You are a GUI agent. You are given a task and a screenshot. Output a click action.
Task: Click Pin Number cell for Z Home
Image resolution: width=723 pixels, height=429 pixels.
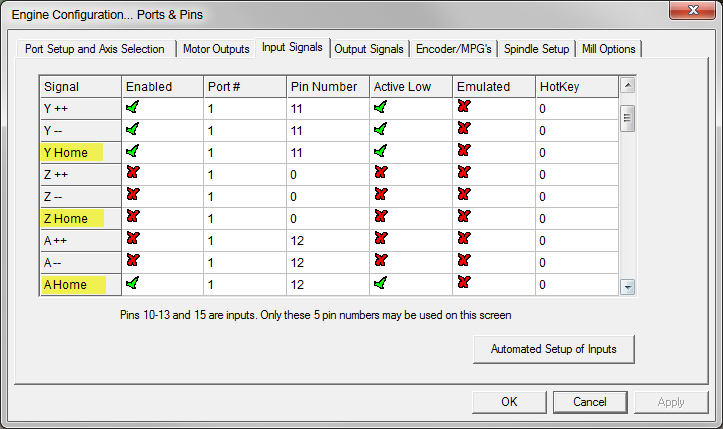click(x=328, y=219)
